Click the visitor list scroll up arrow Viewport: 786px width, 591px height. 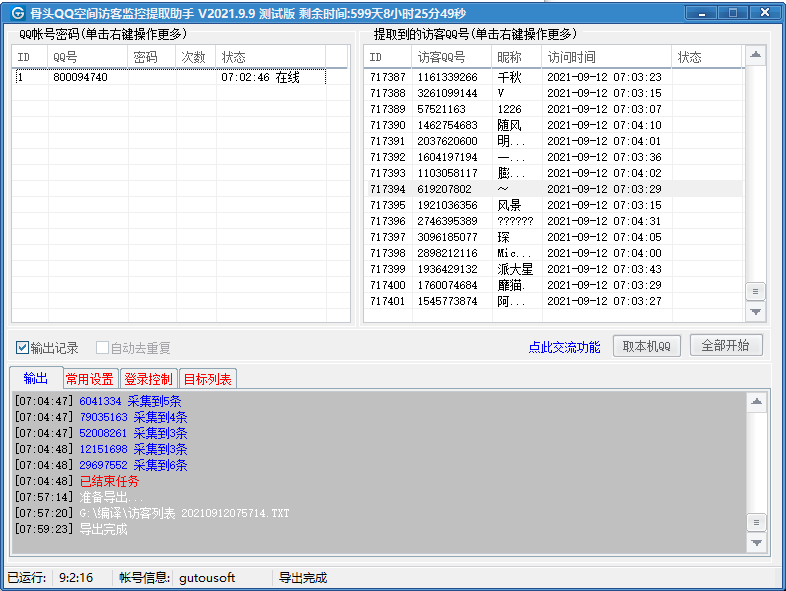[x=756, y=55]
